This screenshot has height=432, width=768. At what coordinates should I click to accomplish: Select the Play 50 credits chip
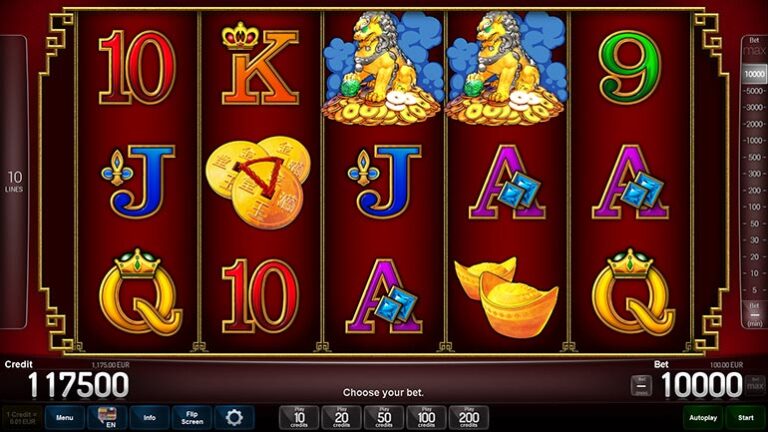pyautogui.click(x=384, y=418)
